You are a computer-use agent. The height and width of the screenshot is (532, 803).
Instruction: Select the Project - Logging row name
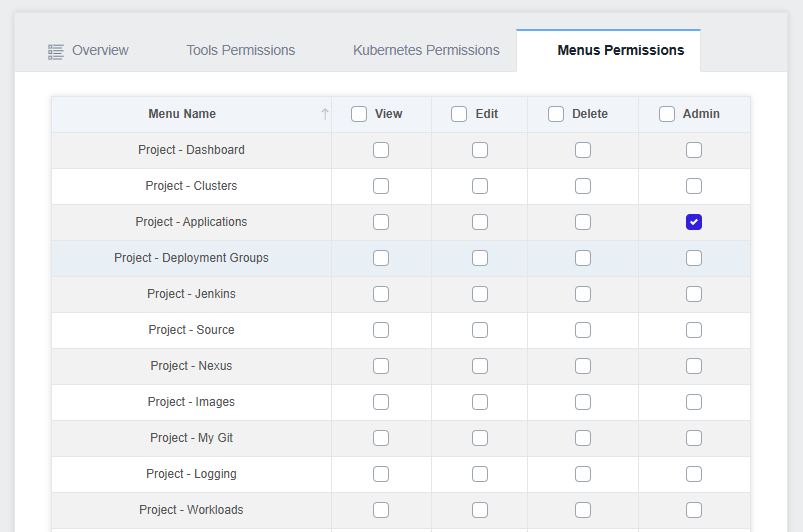coord(192,474)
